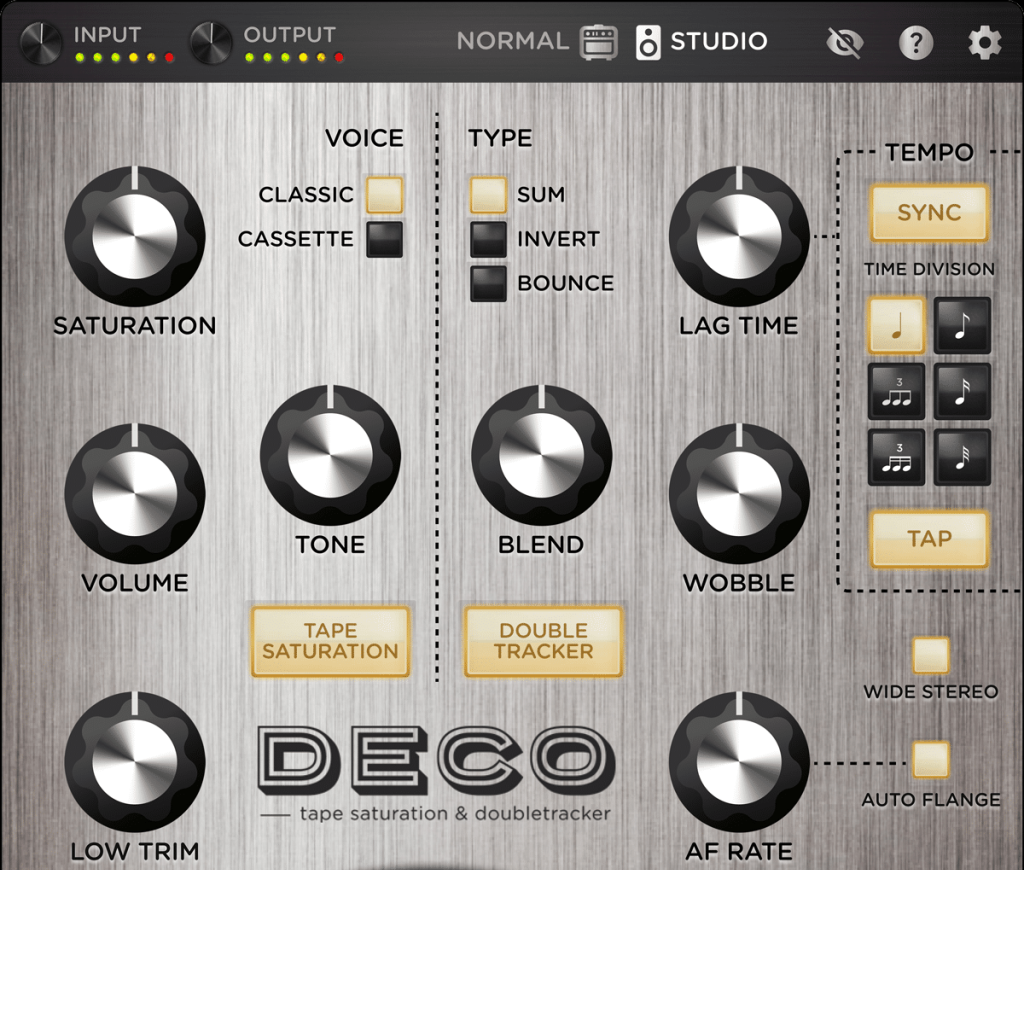Click the speaker cabinet icon beside STUDIO
The height and width of the screenshot is (1014, 1024).
pos(649,41)
